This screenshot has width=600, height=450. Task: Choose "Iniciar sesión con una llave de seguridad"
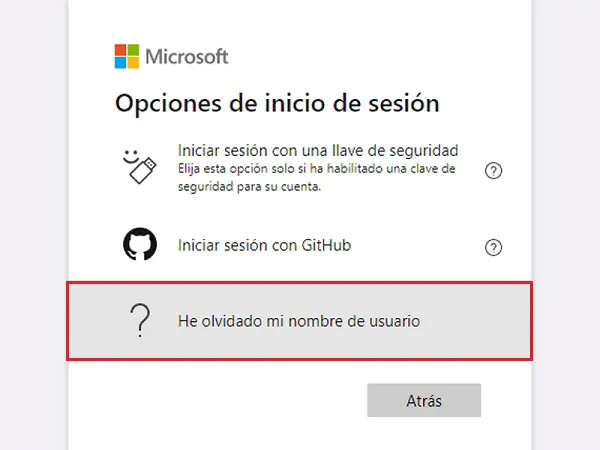(317, 149)
